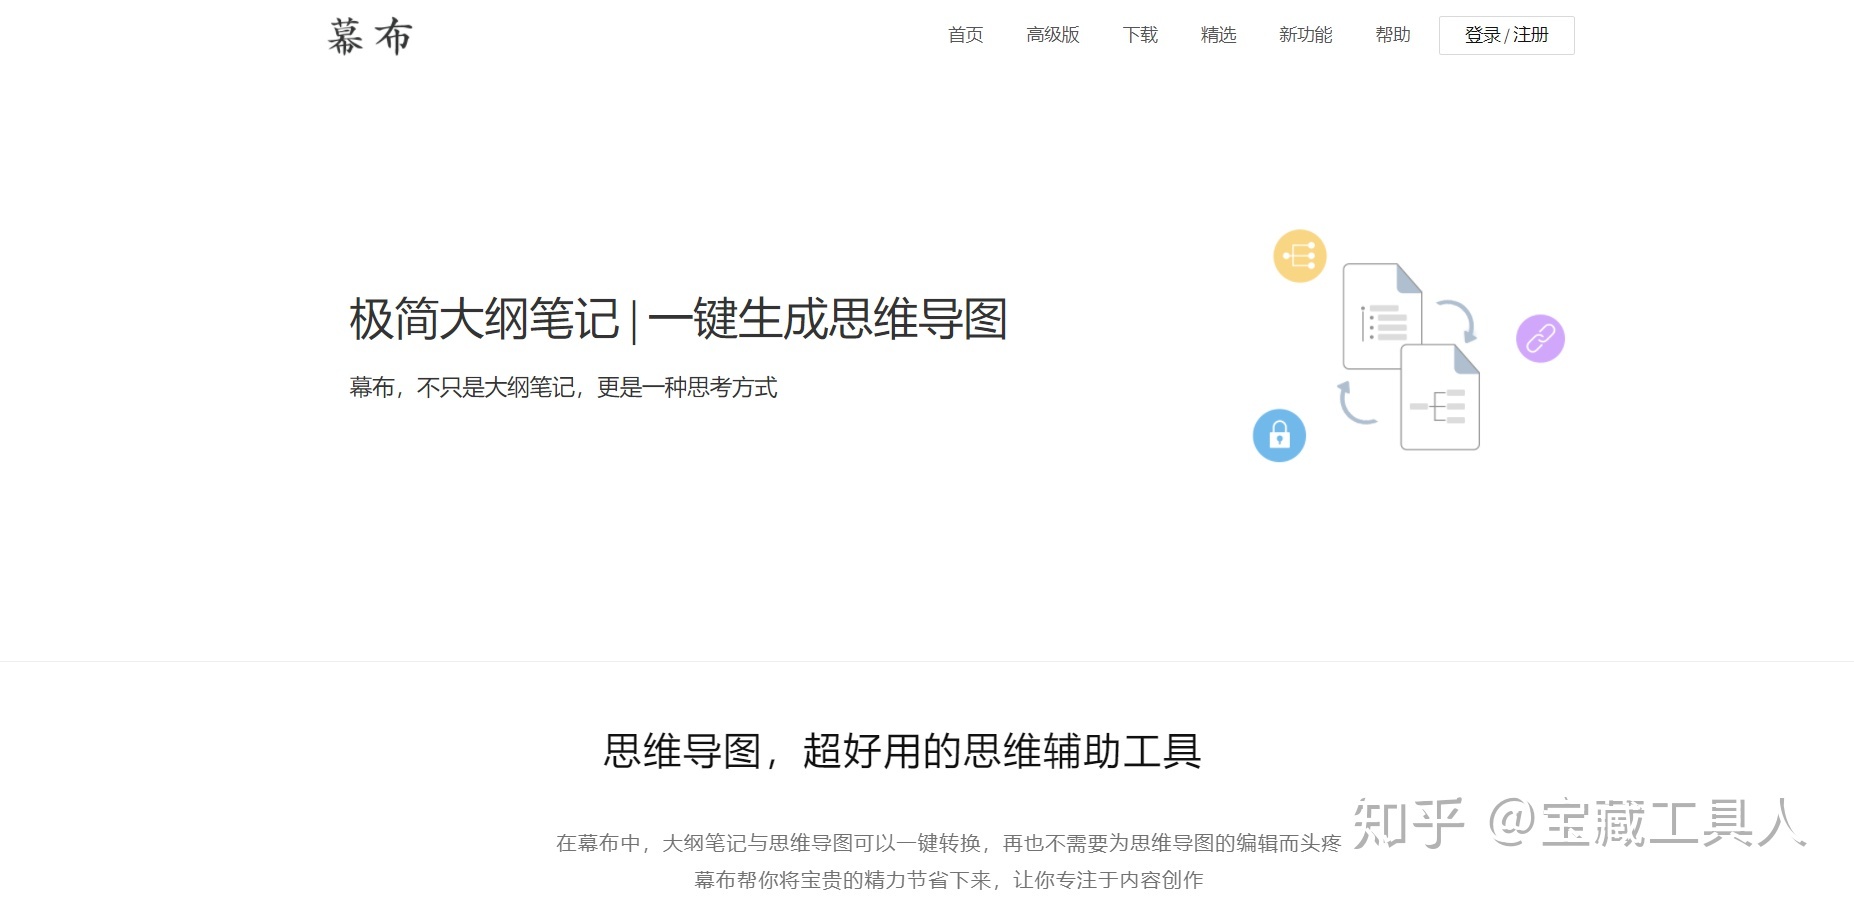This screenshot has height=897, width=1854.
Task: Open the 首页 navigation item
Action: [965, 35]
